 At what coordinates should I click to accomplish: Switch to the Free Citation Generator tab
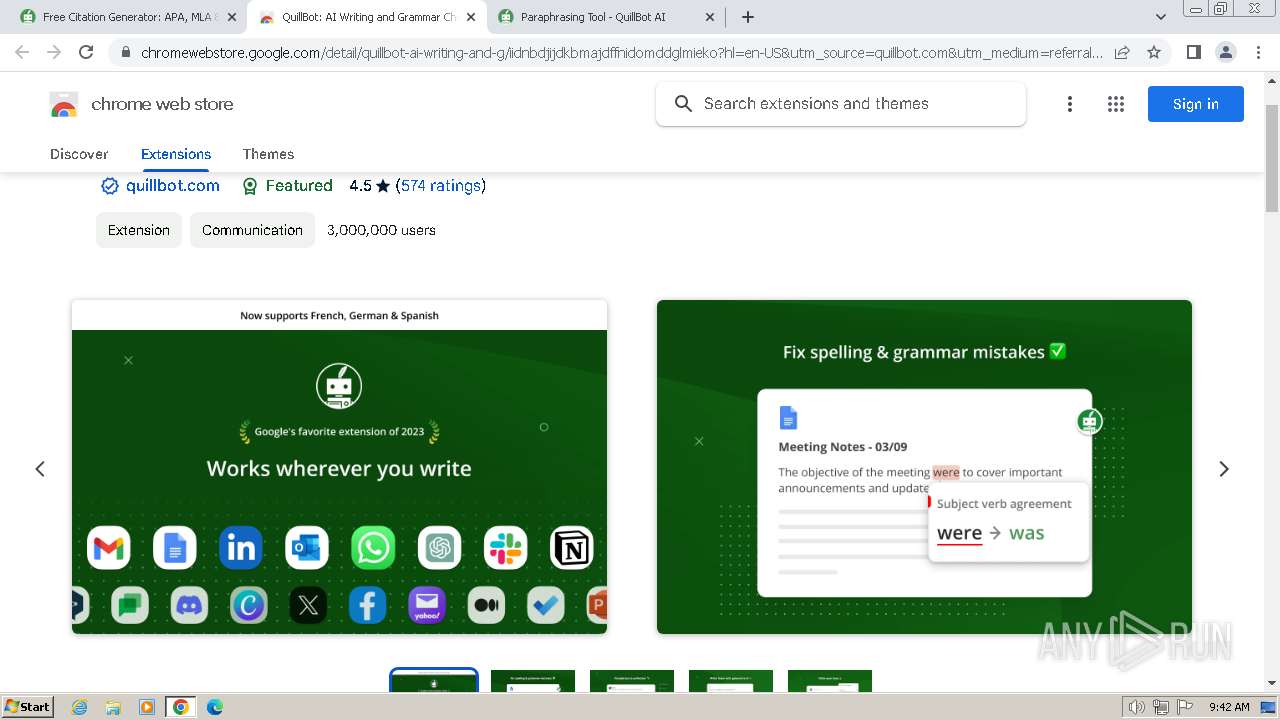pos(130,17)
